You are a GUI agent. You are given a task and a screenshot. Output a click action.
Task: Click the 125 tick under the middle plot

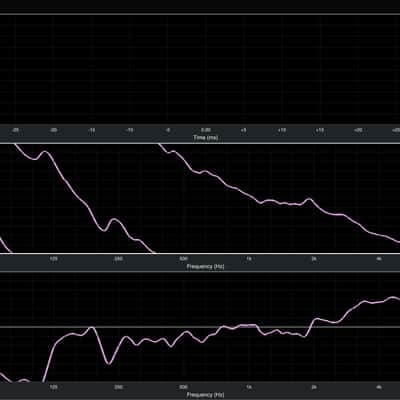point(53,259)
